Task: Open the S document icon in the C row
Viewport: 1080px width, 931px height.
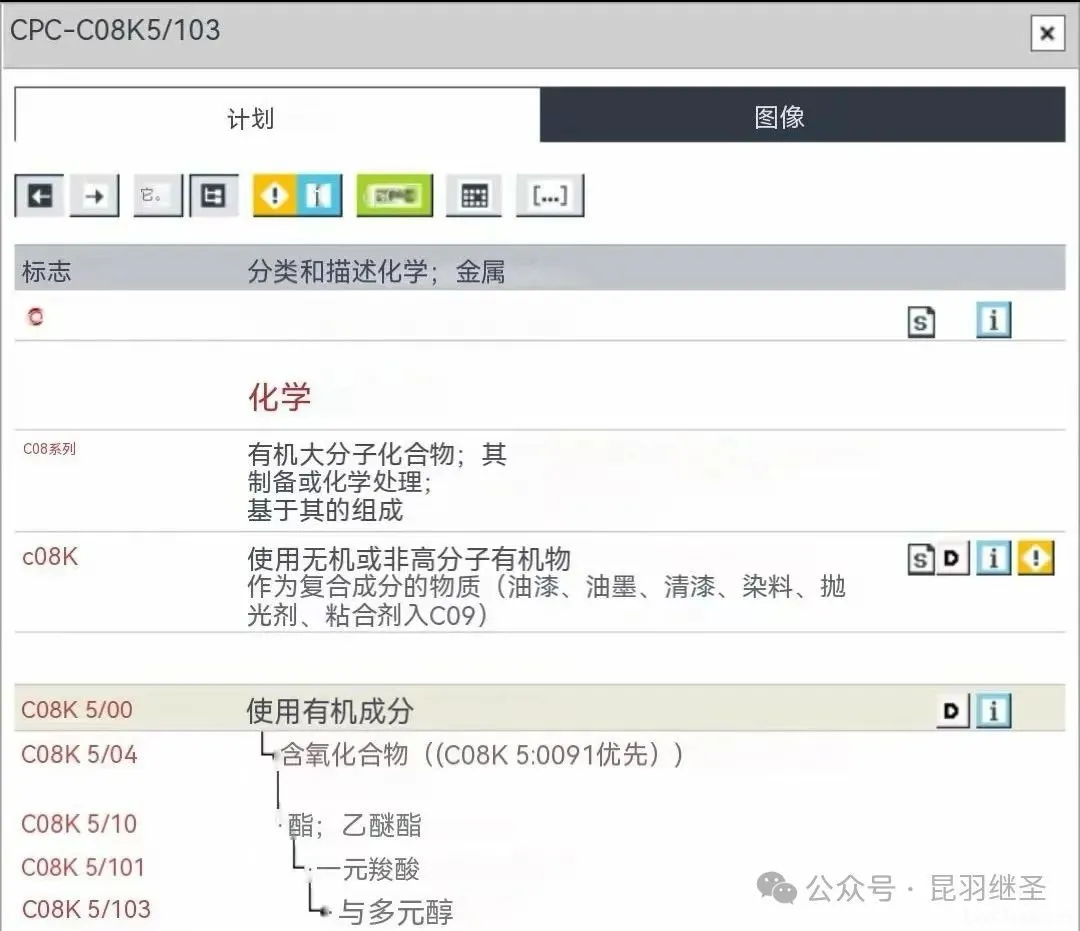Action: [x=921, y=322]
